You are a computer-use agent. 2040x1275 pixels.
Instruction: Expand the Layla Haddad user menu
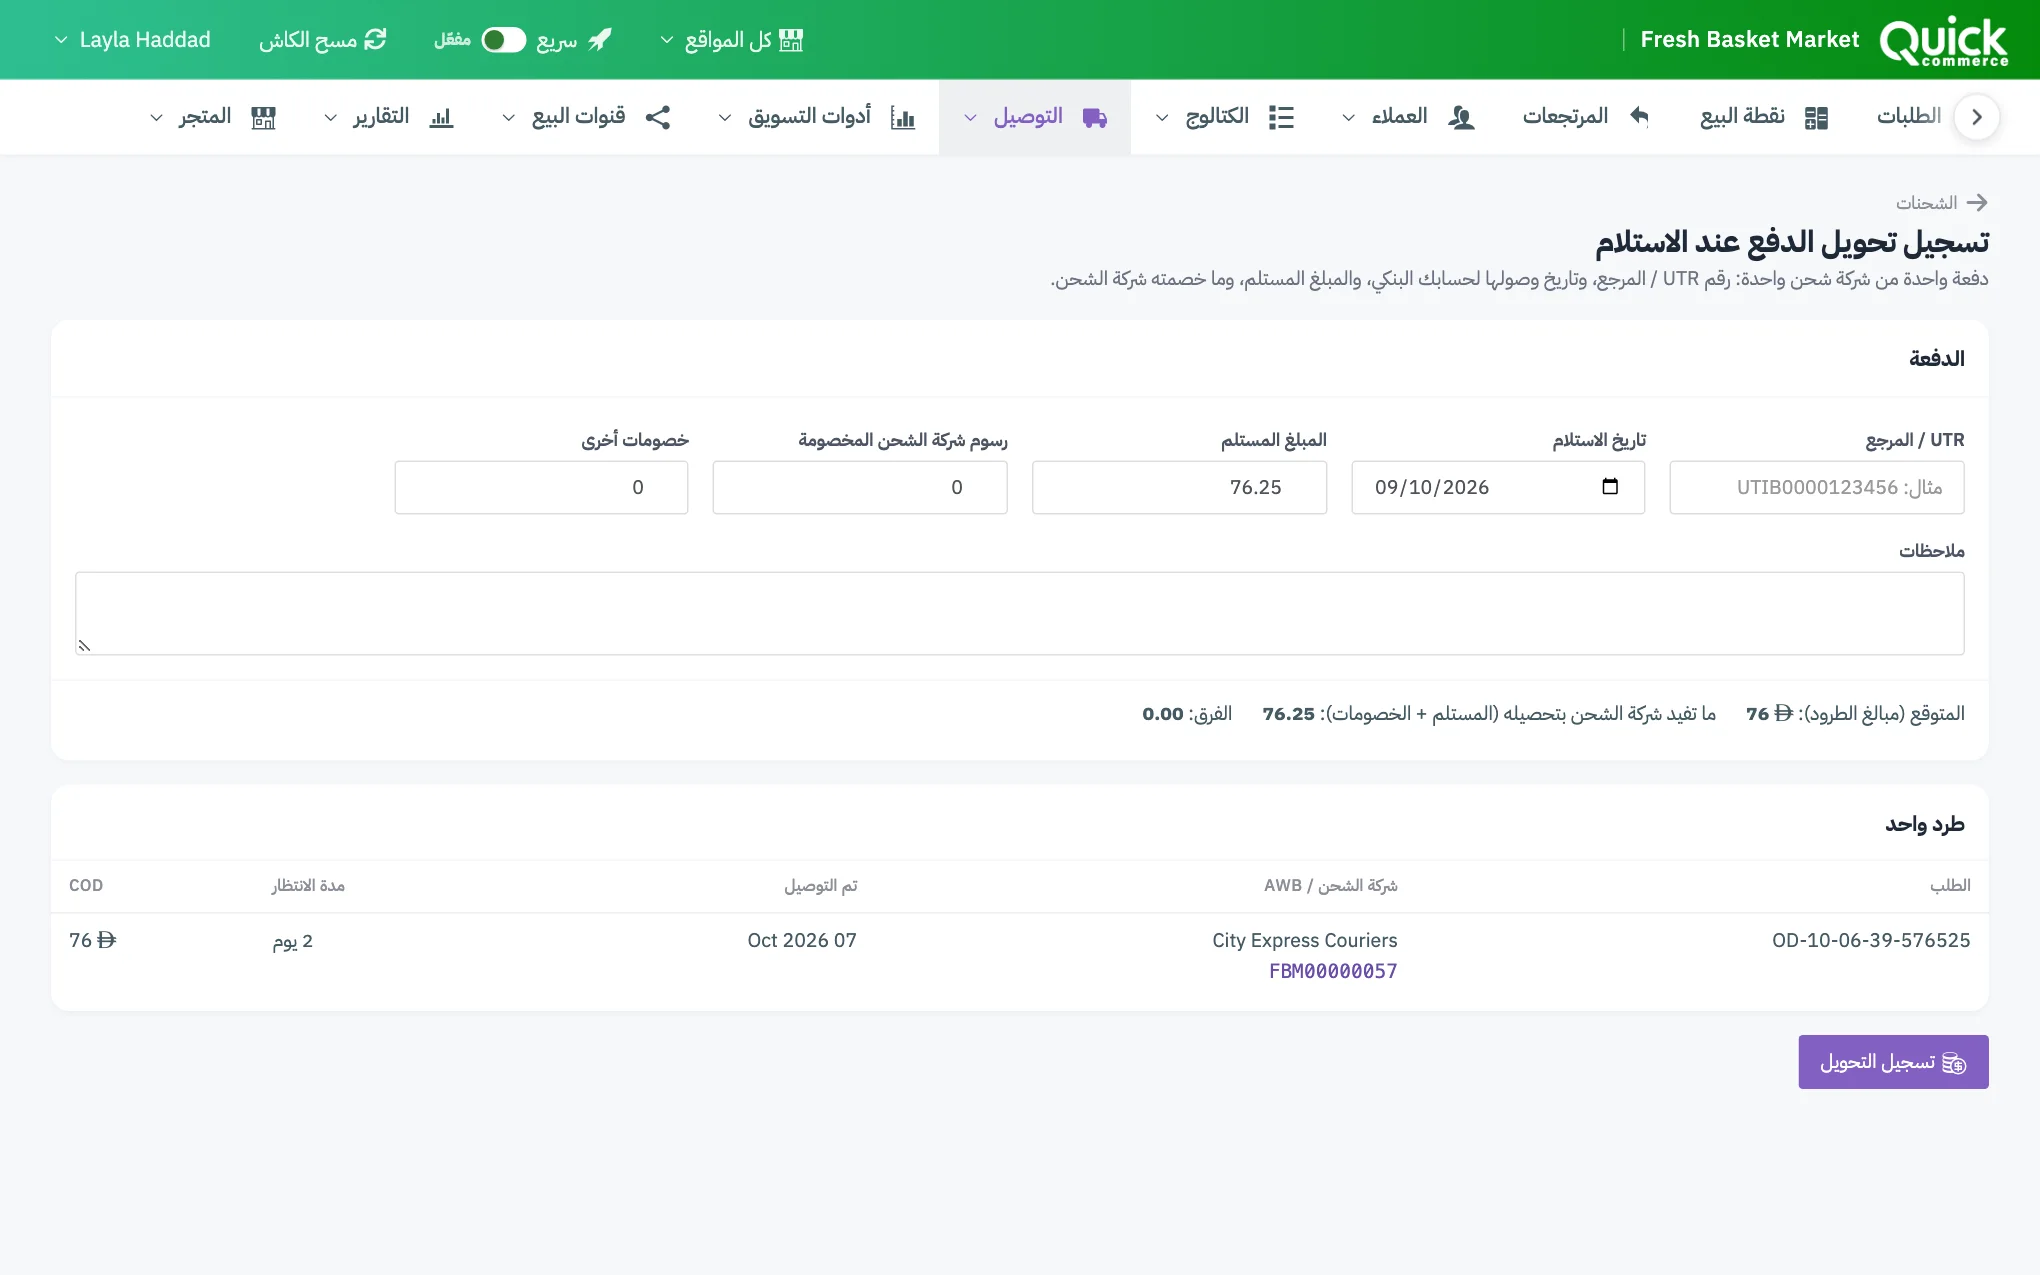pos(132,40)
